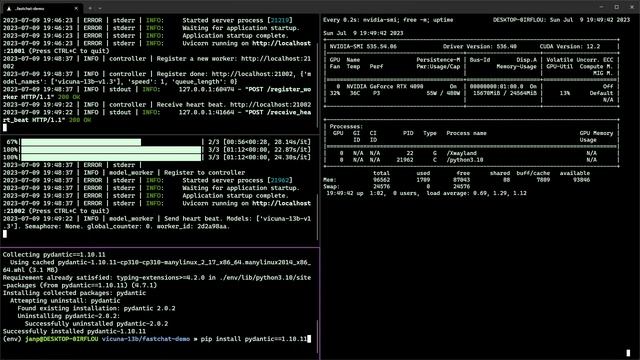Click the '55W / 480W' power usage value
This screenshot has height=360, width=640.
(x=443, y=93)
